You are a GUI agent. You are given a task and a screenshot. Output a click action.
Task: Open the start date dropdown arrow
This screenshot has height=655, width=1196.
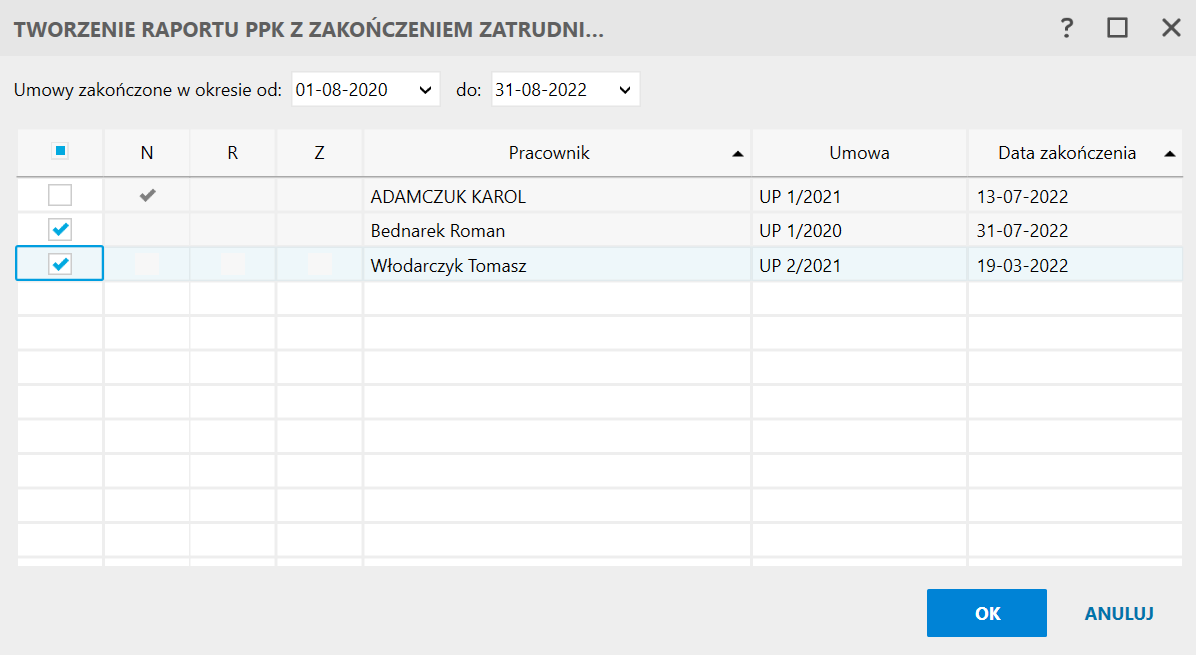click(426, 90)
